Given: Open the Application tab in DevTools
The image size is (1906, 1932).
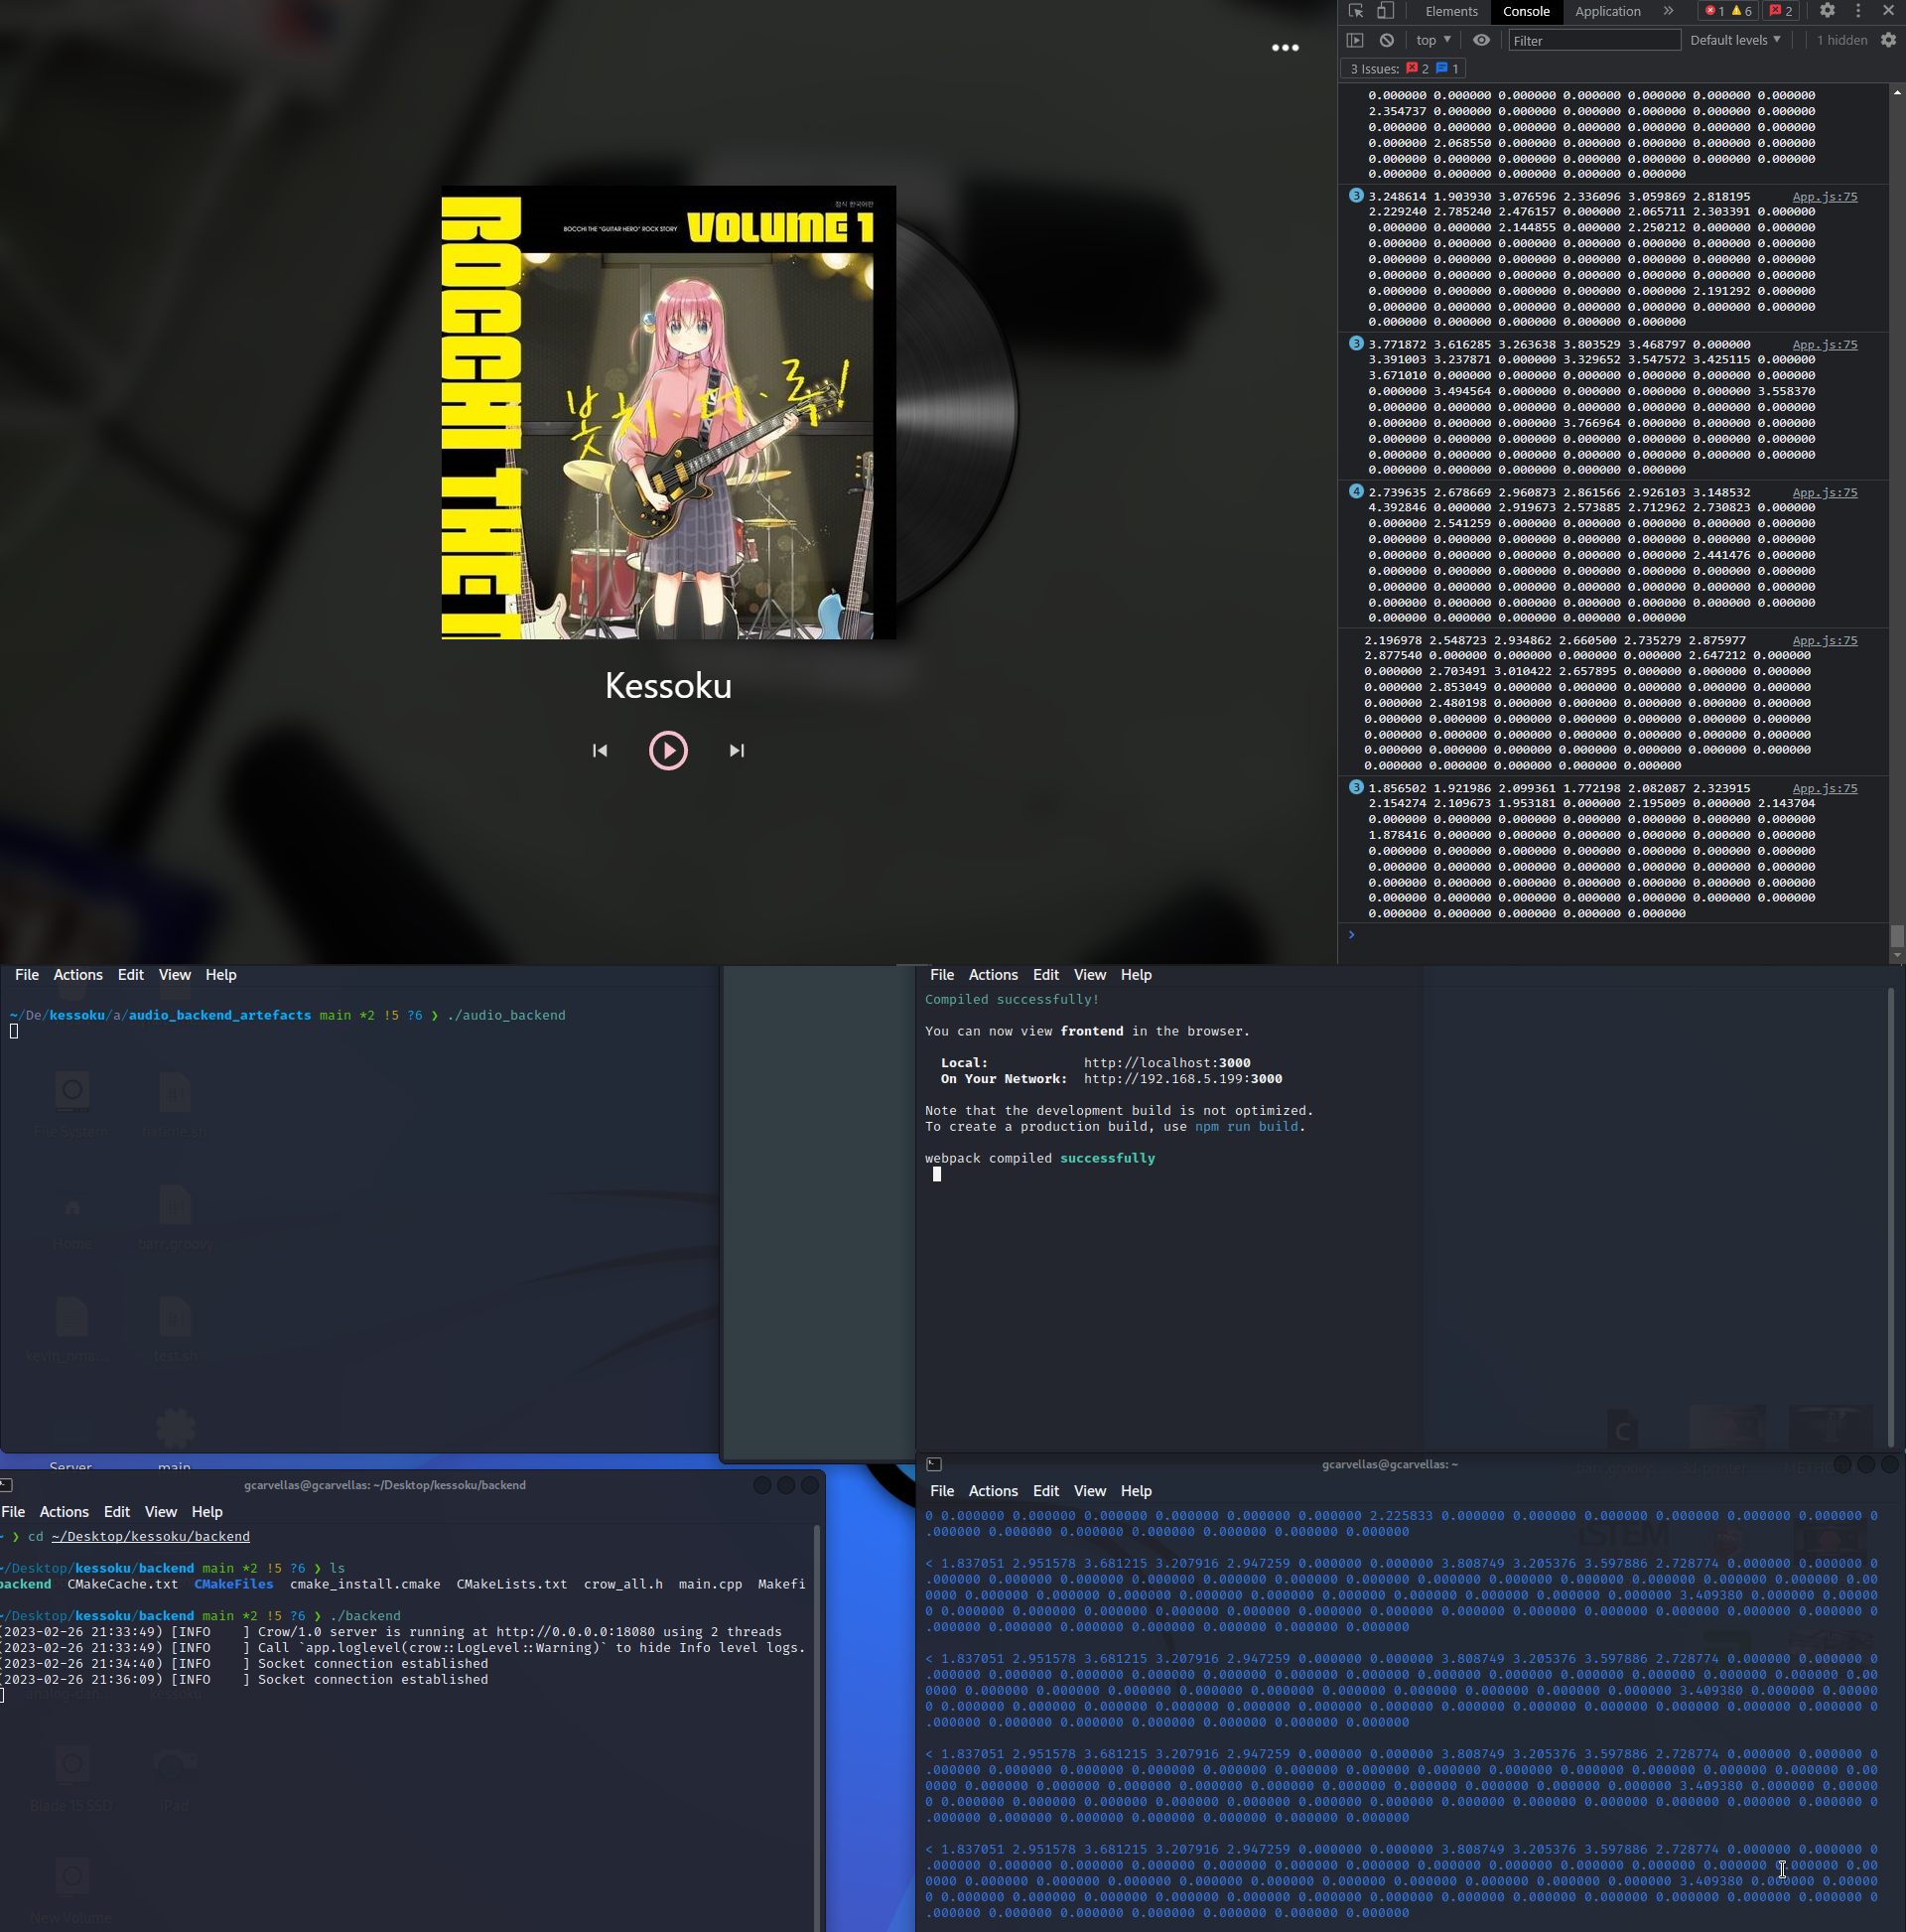Looking at the screenshot, I should (x=1607, y=11).
